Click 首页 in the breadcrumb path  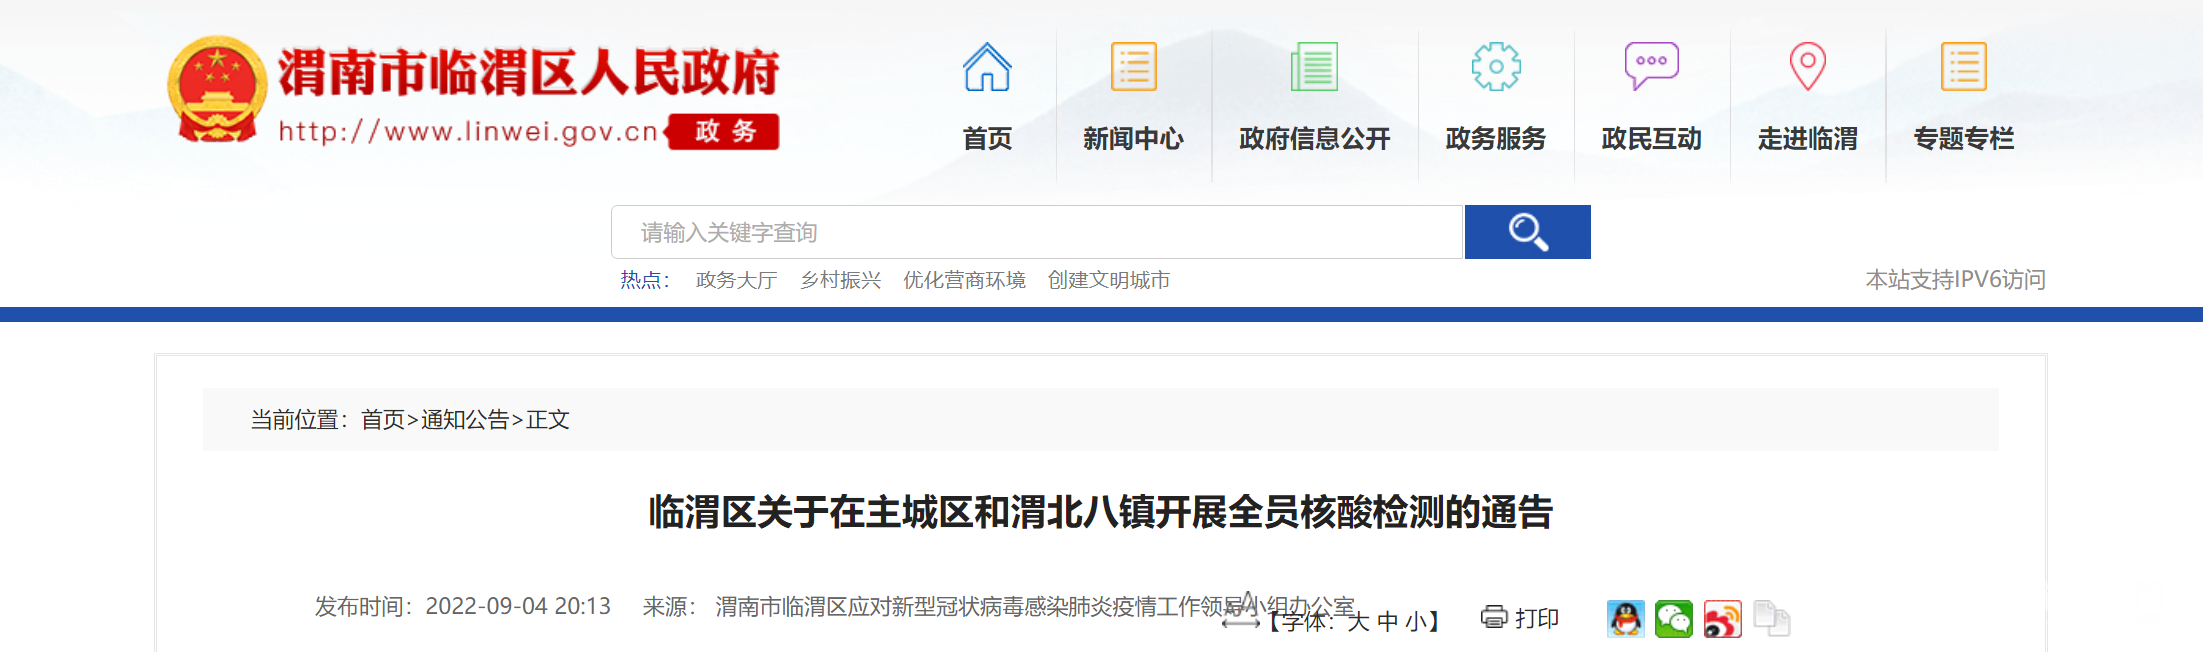tap(383, 419)
